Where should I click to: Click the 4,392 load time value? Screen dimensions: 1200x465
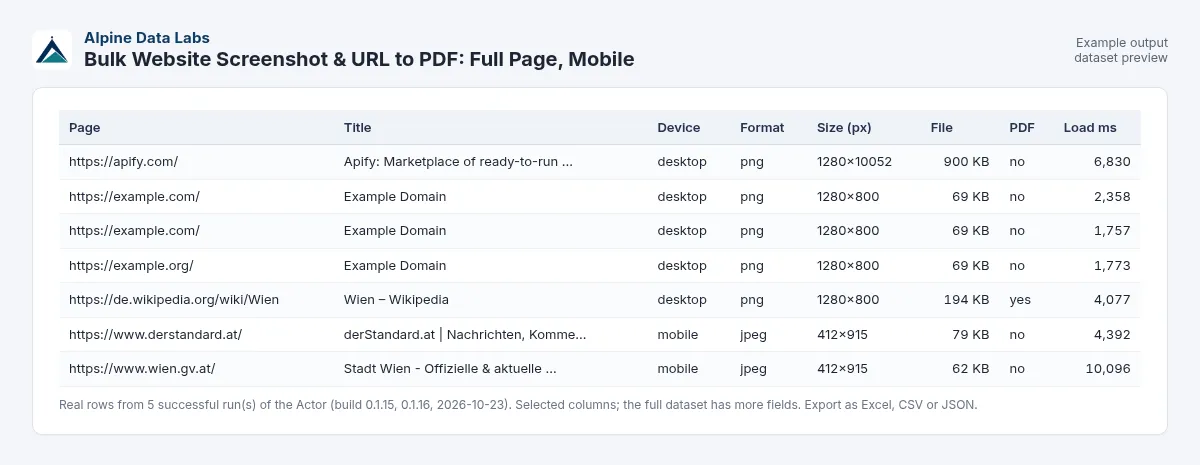pyautogui.click(x=1112, y=335)
